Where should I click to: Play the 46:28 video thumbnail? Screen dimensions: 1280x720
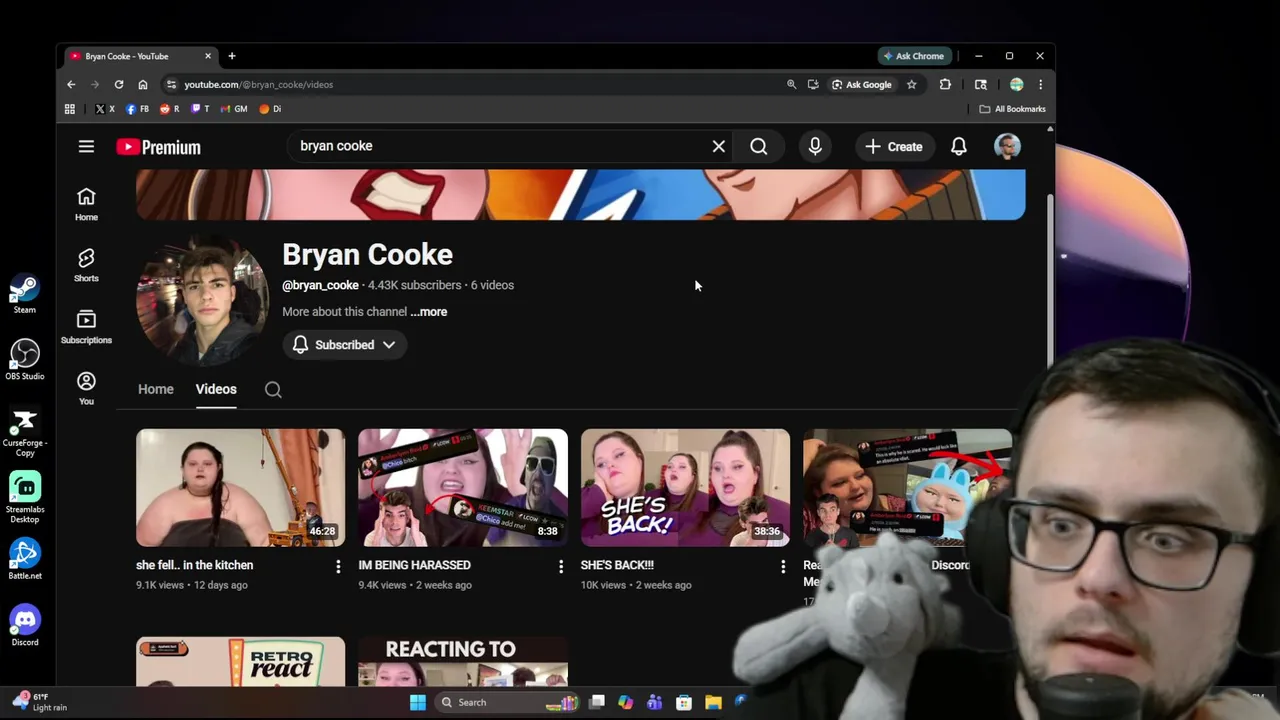click(240, 488)
